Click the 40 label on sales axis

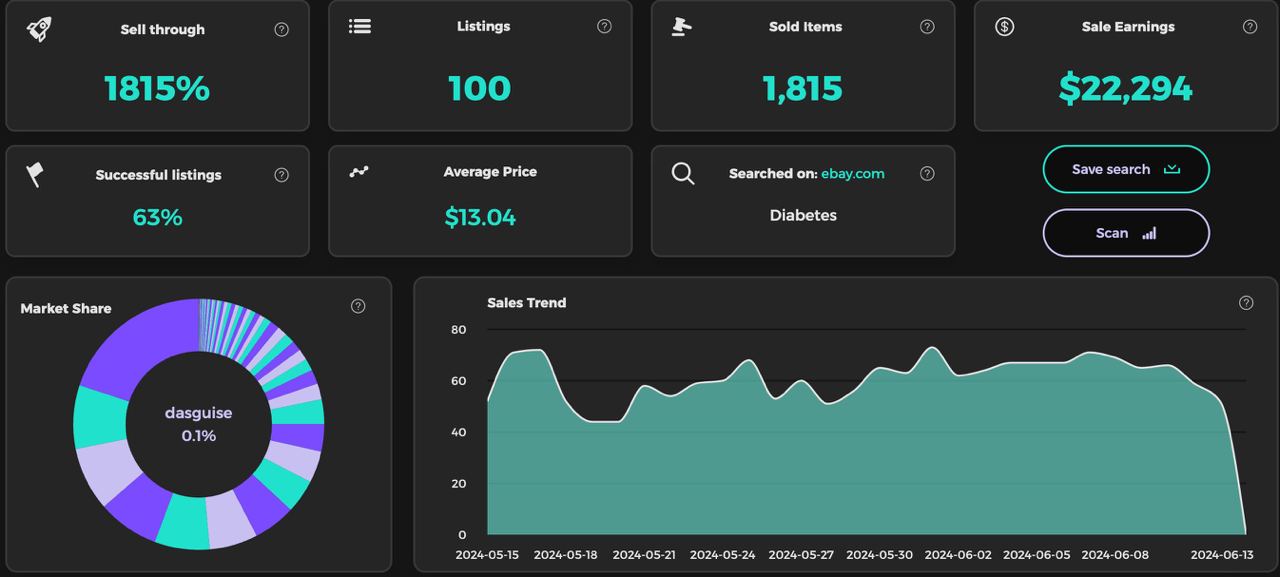point(459,432)
